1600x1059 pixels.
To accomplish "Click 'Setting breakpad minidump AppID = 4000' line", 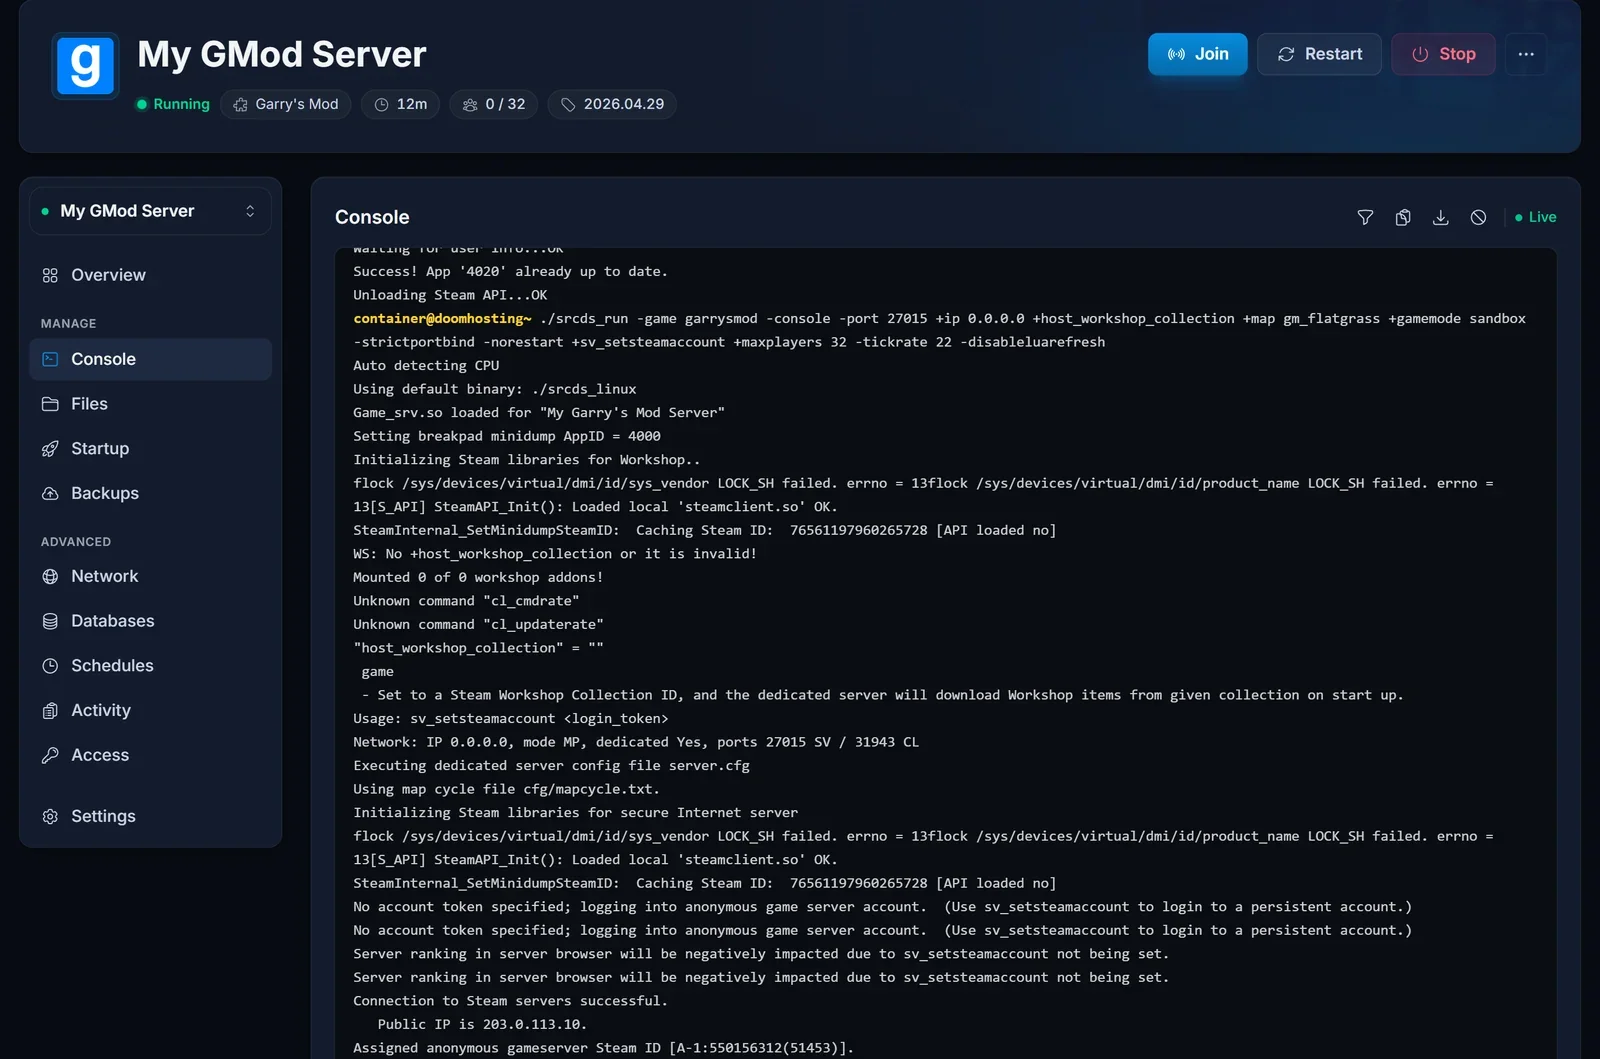I will tap(507, 436).
